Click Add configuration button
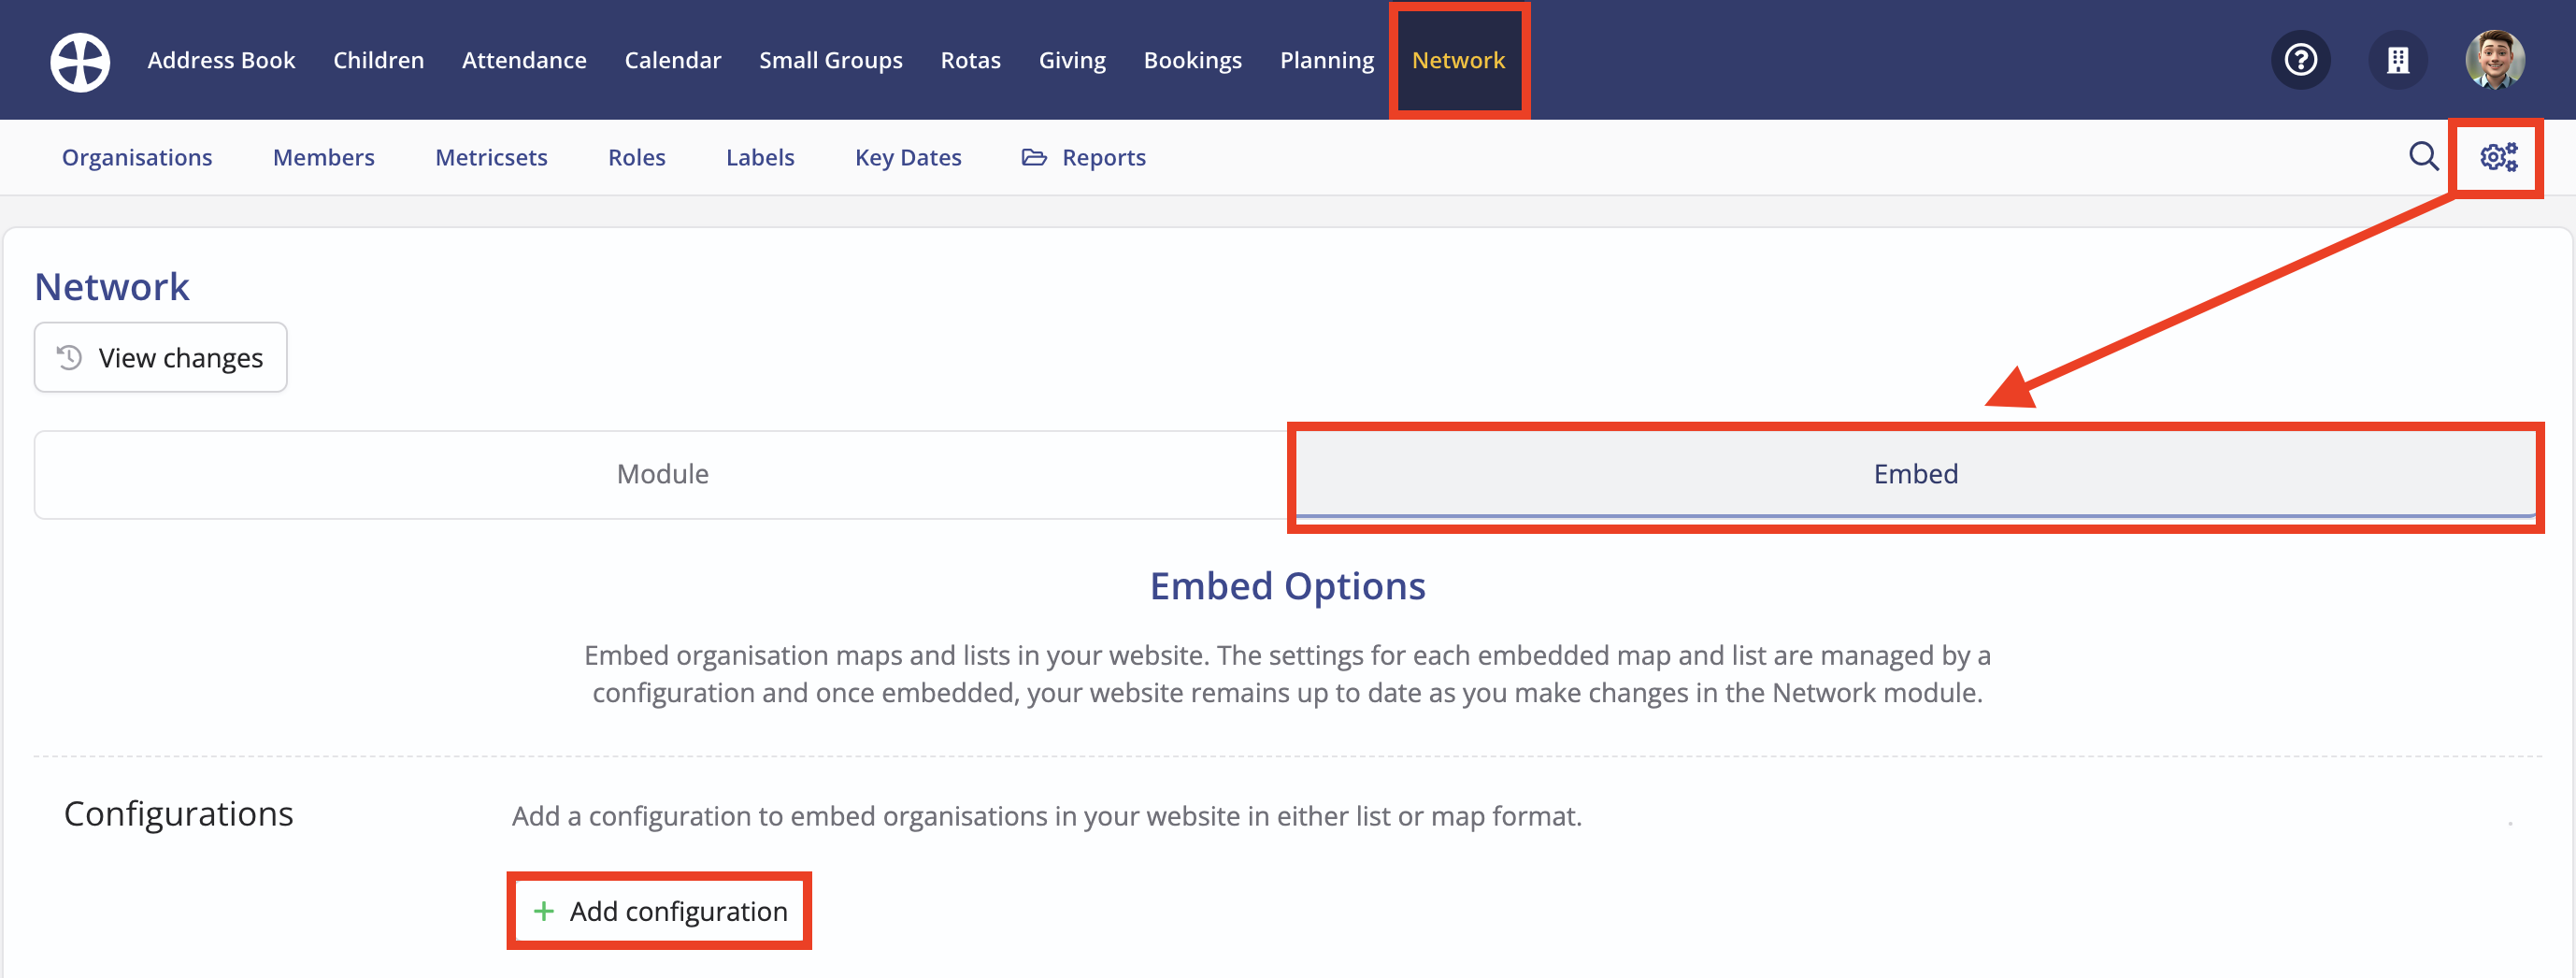Viewport: 2576px width, 978px height. [x=660, y=911]
